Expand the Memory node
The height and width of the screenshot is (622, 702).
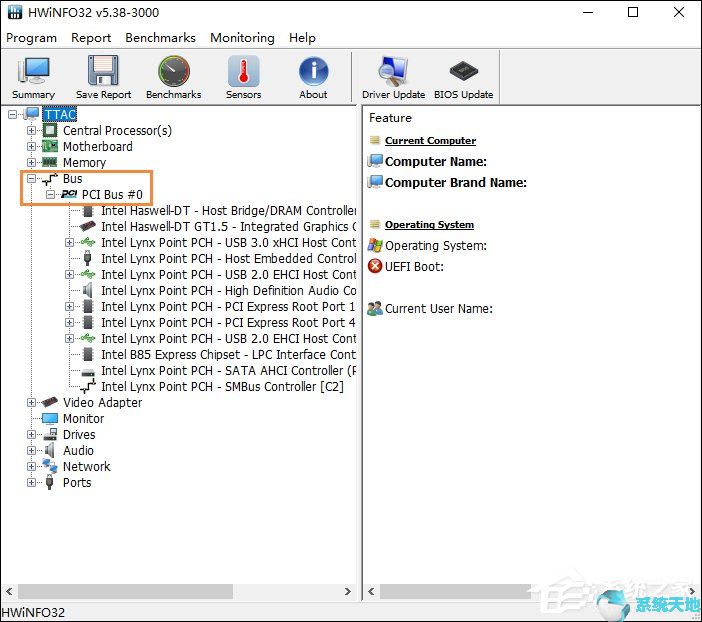coord(31,162)
